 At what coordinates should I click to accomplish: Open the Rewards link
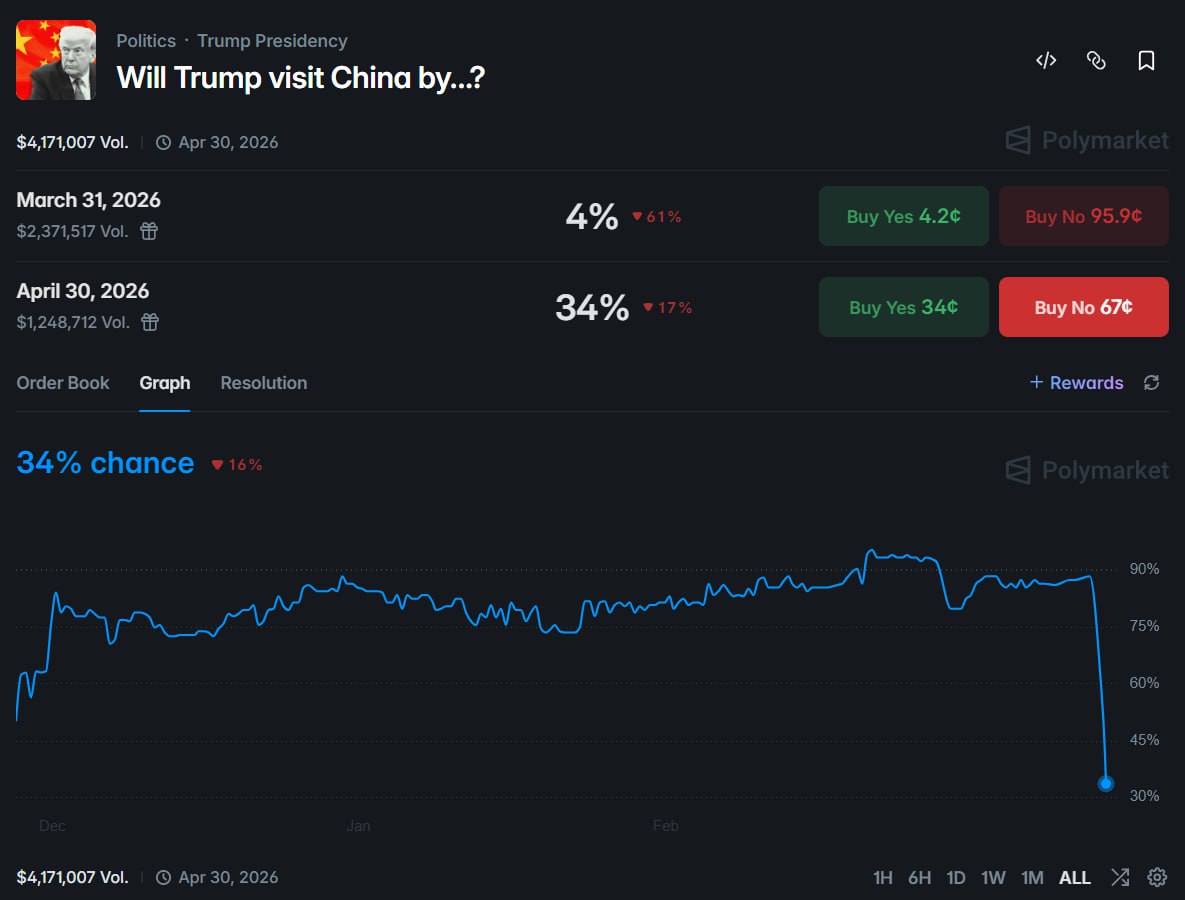click(1076, 383)
